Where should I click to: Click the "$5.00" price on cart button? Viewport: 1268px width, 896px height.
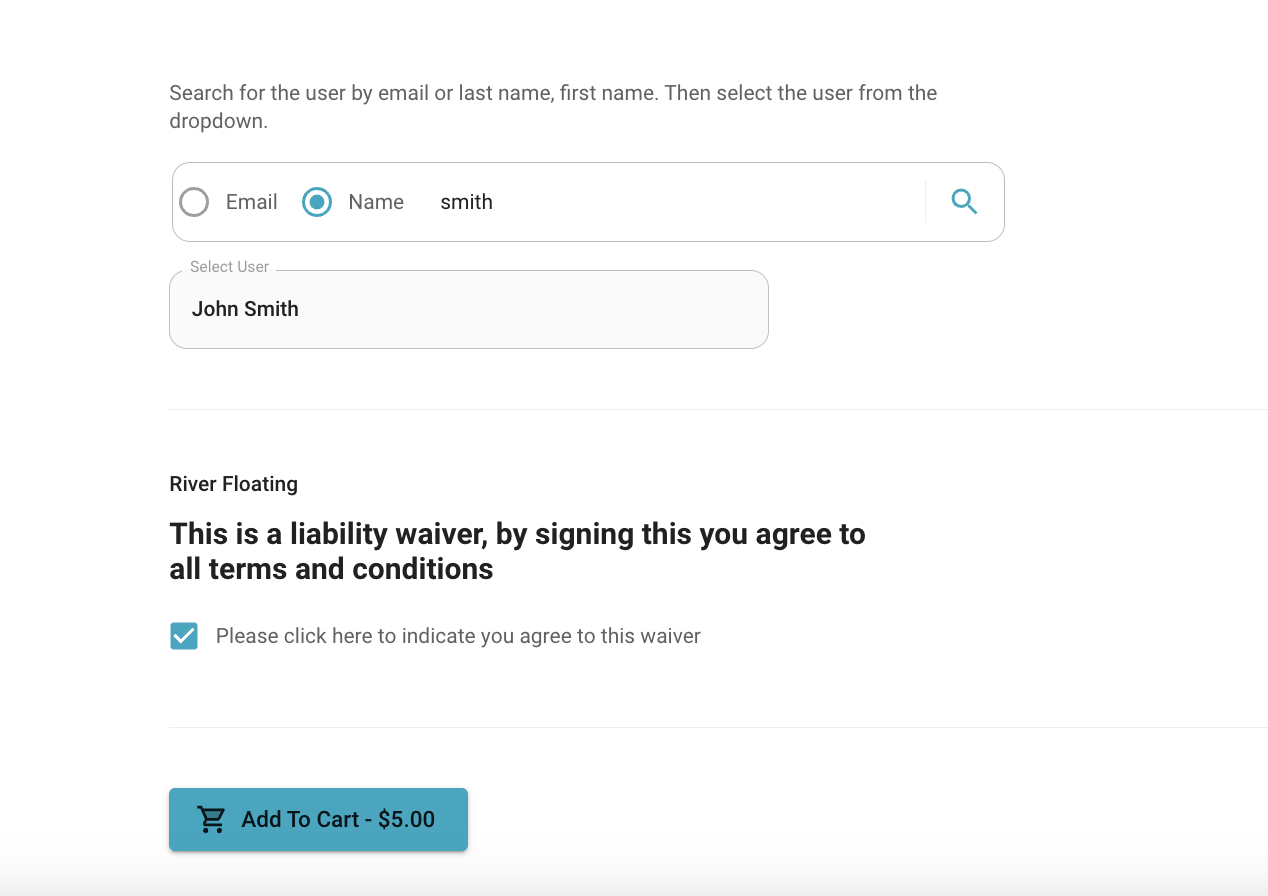click(406, 820)
